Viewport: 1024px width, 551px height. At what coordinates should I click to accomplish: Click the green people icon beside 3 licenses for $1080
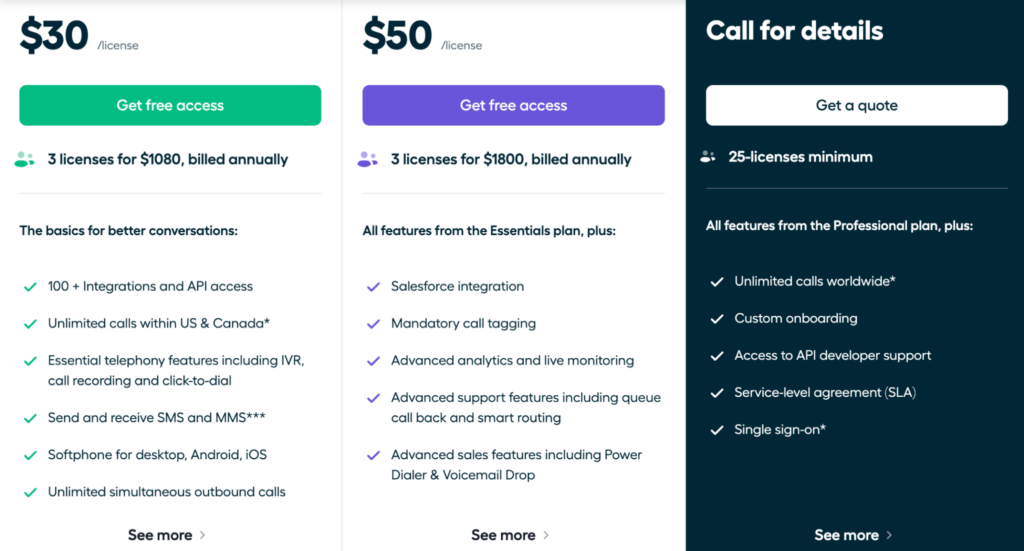(x=24, y=159)
